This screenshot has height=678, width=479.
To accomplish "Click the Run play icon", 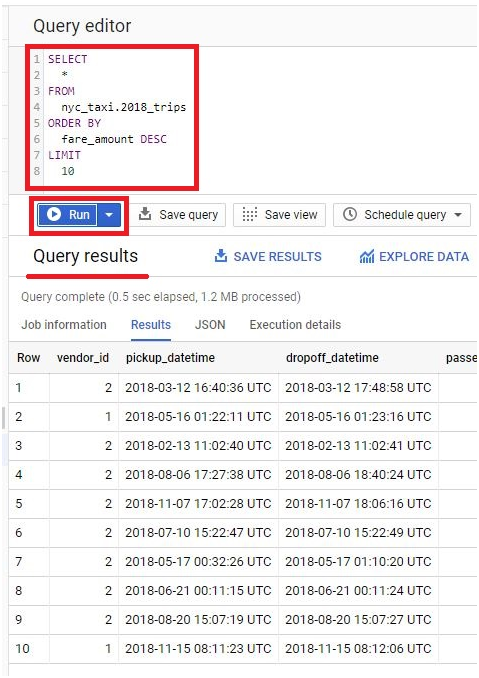I will pos(54,214).
